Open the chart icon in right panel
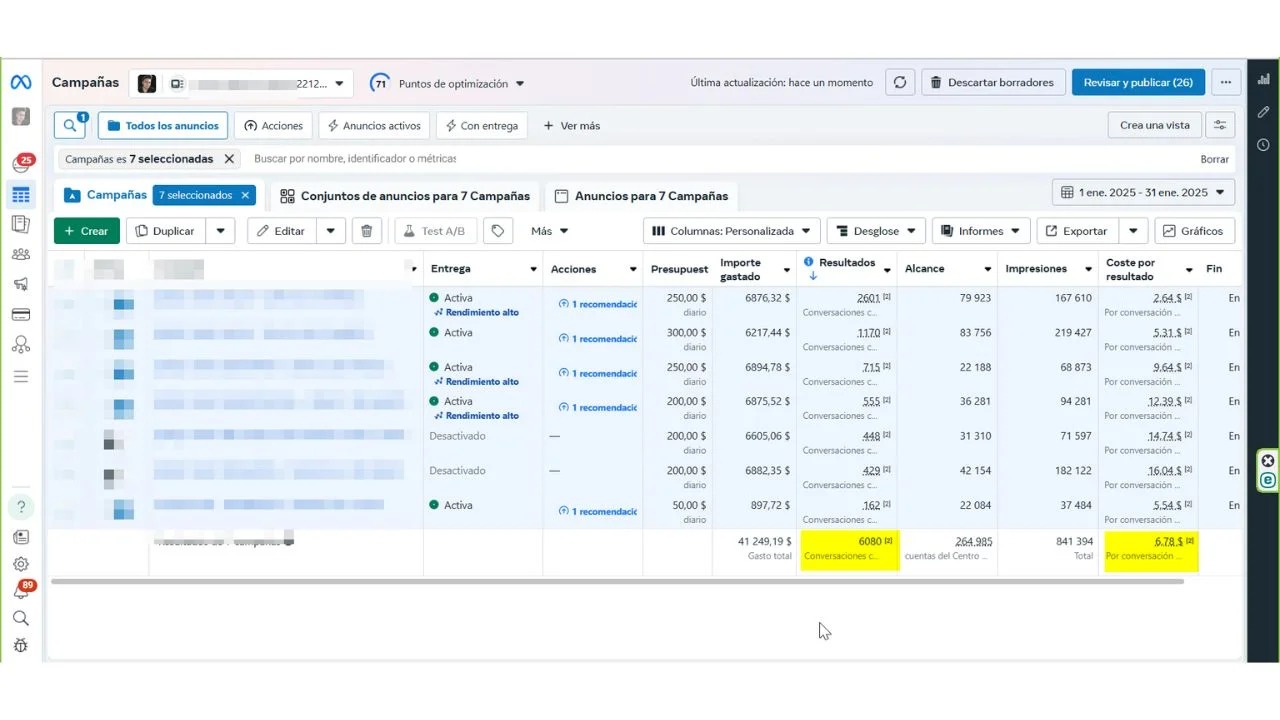Image resolution: width=1280 pixels, height=720 pixels. click(x=1263, y=79)
